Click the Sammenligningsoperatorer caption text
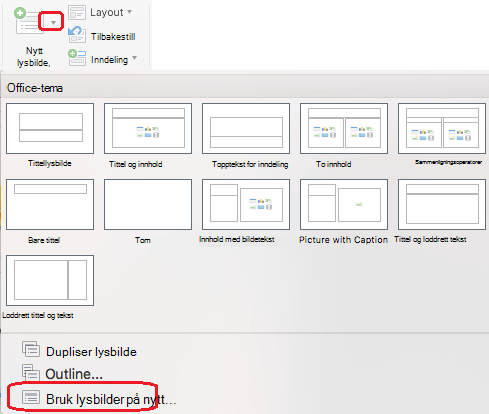The image size is (489, 414). (x=448, y=162)
